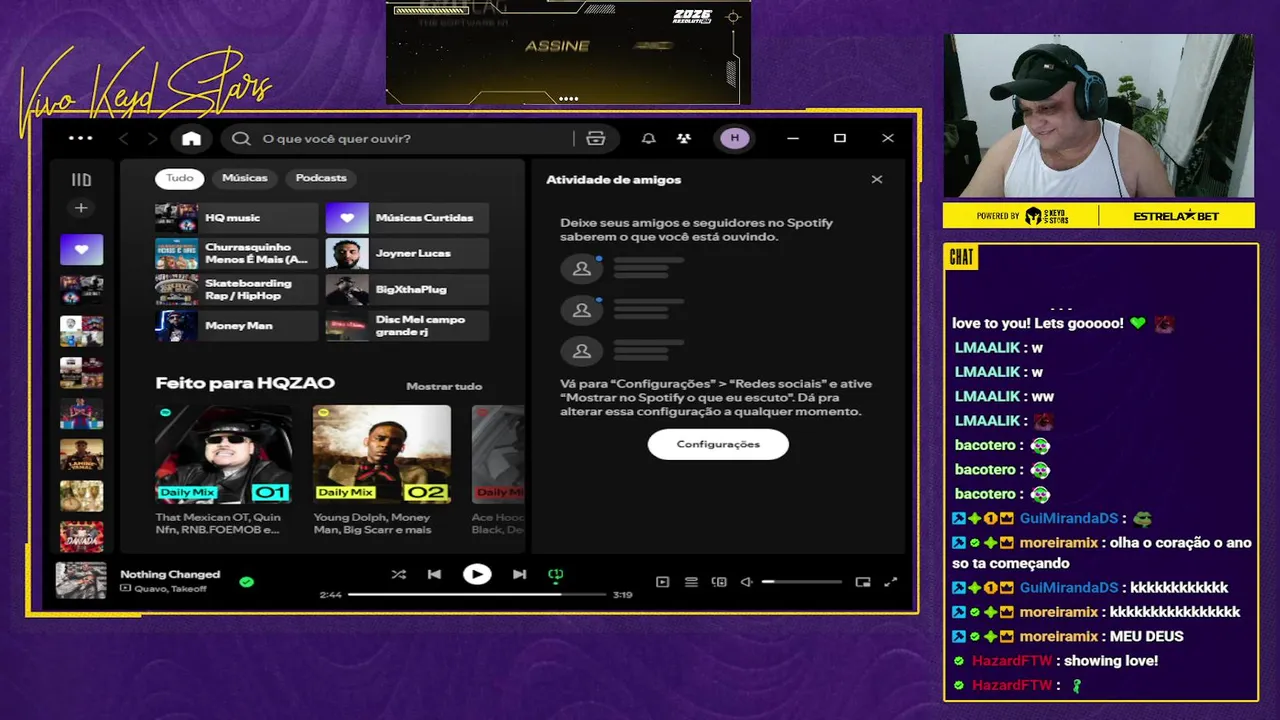This screenshot has height=720, width=1280.
Task: Go forward with right chevron
Action: click(x=152, y=139)
